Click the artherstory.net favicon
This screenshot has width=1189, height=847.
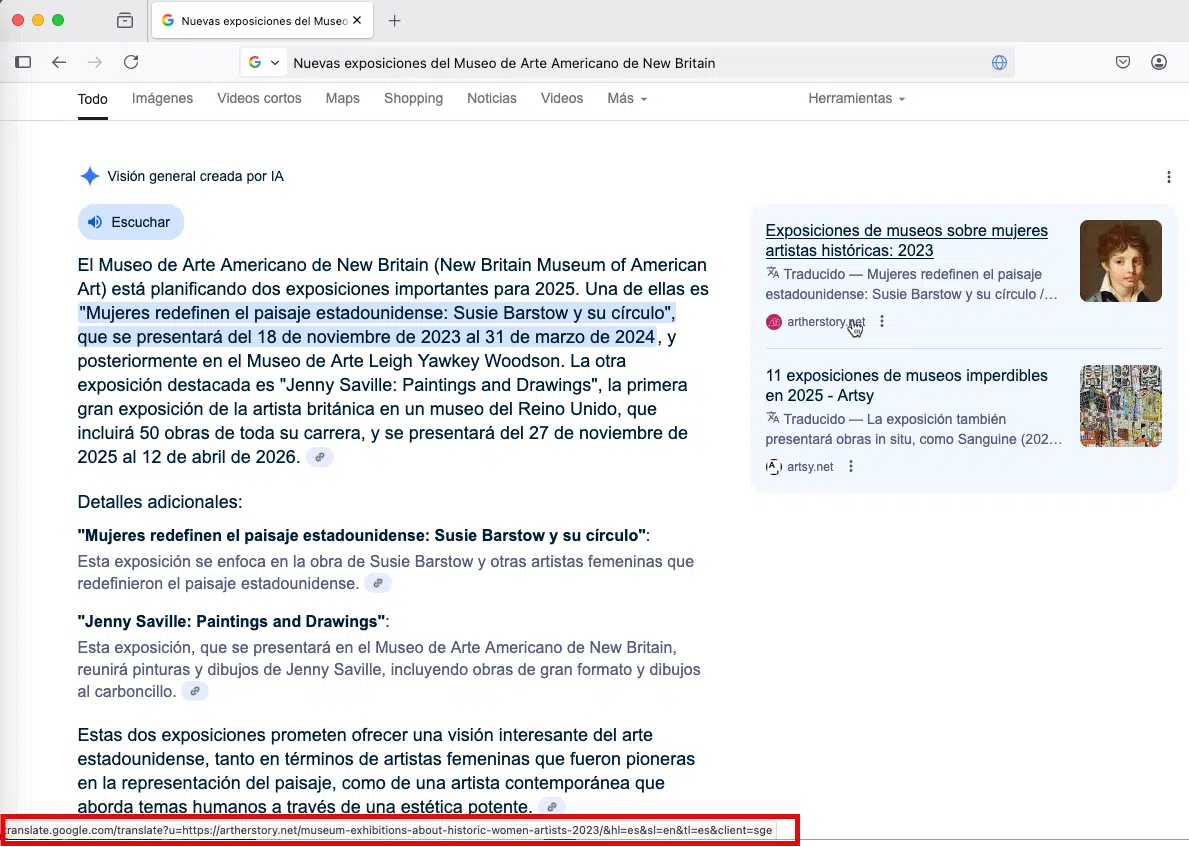coord(773,322)
